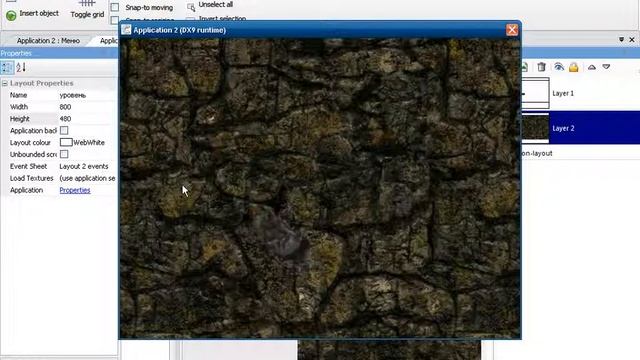
Task: Click the Unselect all label
Action: click(x=216, y=4)
